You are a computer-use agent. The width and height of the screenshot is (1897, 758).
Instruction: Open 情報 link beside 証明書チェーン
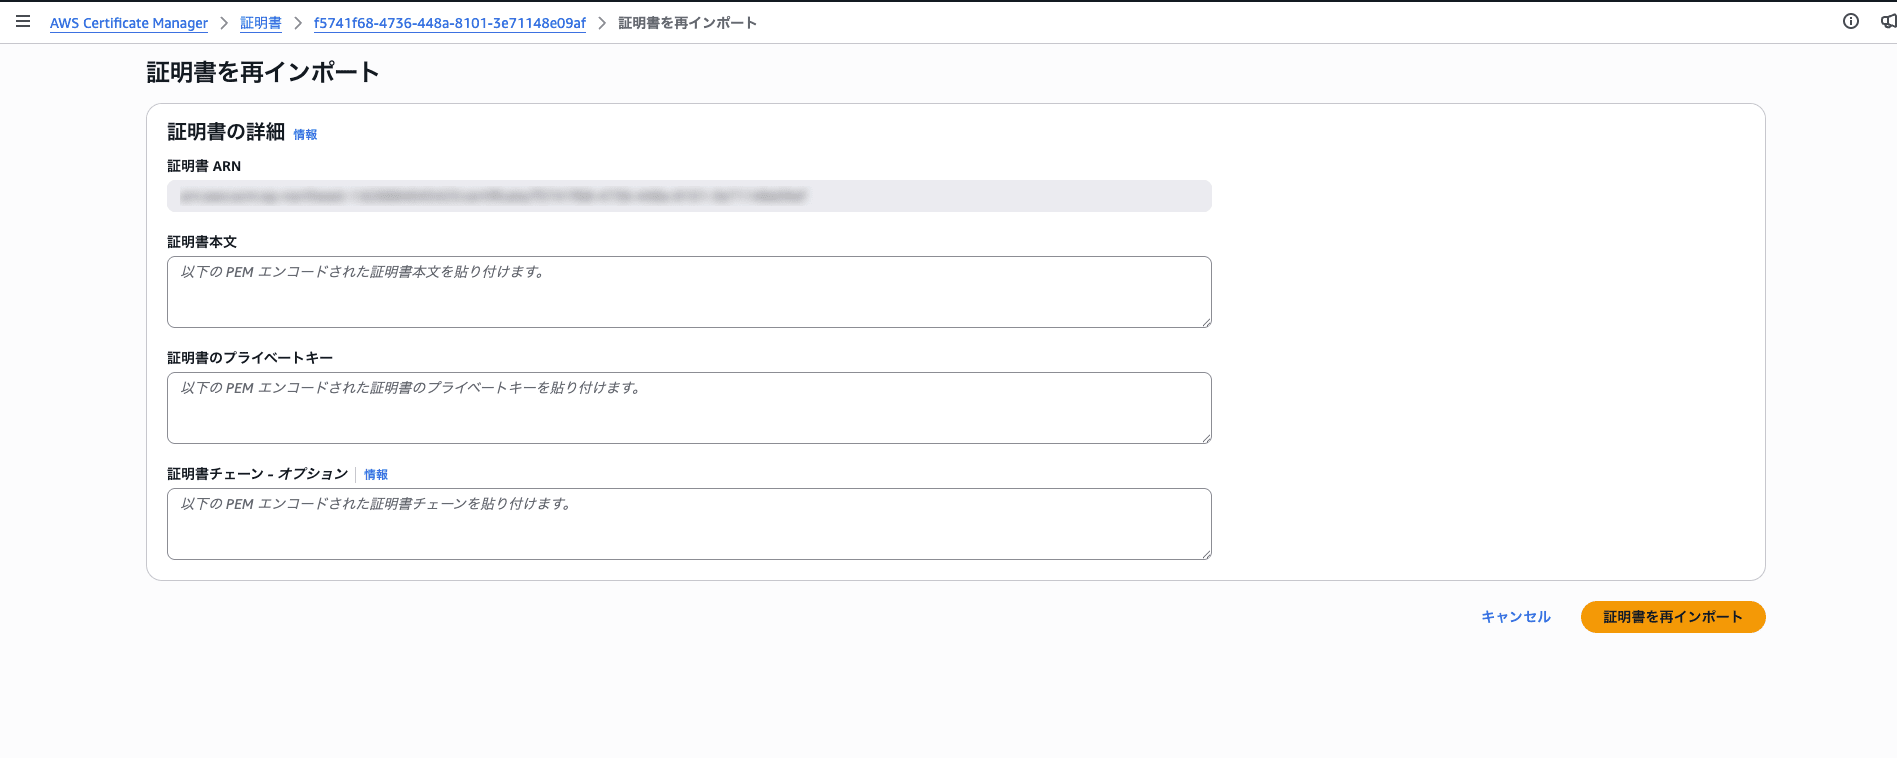click(x=376, y=474)
